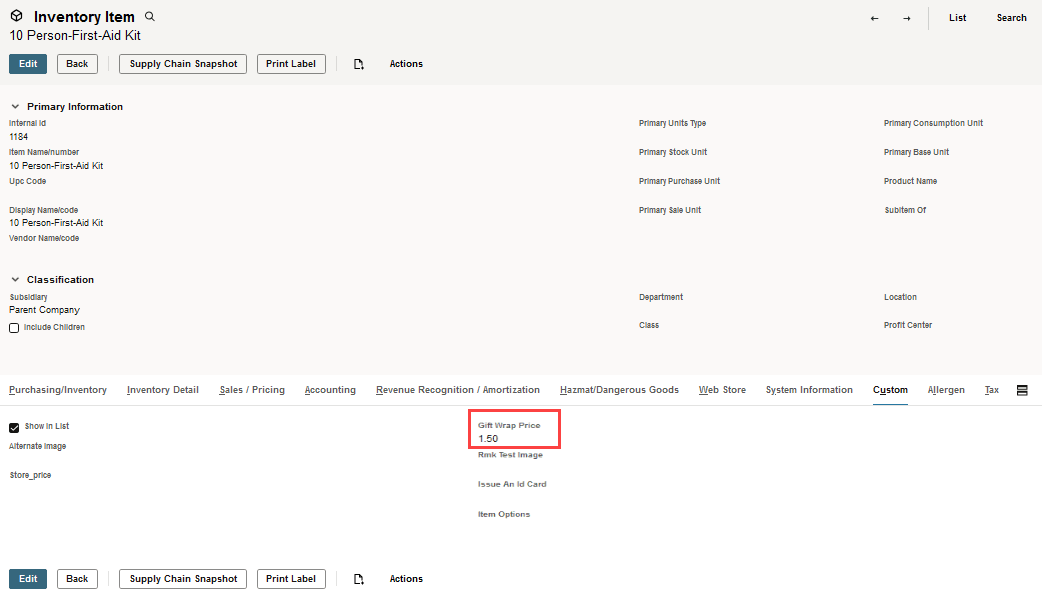1042x590 pixels.
Task: Open the List link
Action: [958, 18]
